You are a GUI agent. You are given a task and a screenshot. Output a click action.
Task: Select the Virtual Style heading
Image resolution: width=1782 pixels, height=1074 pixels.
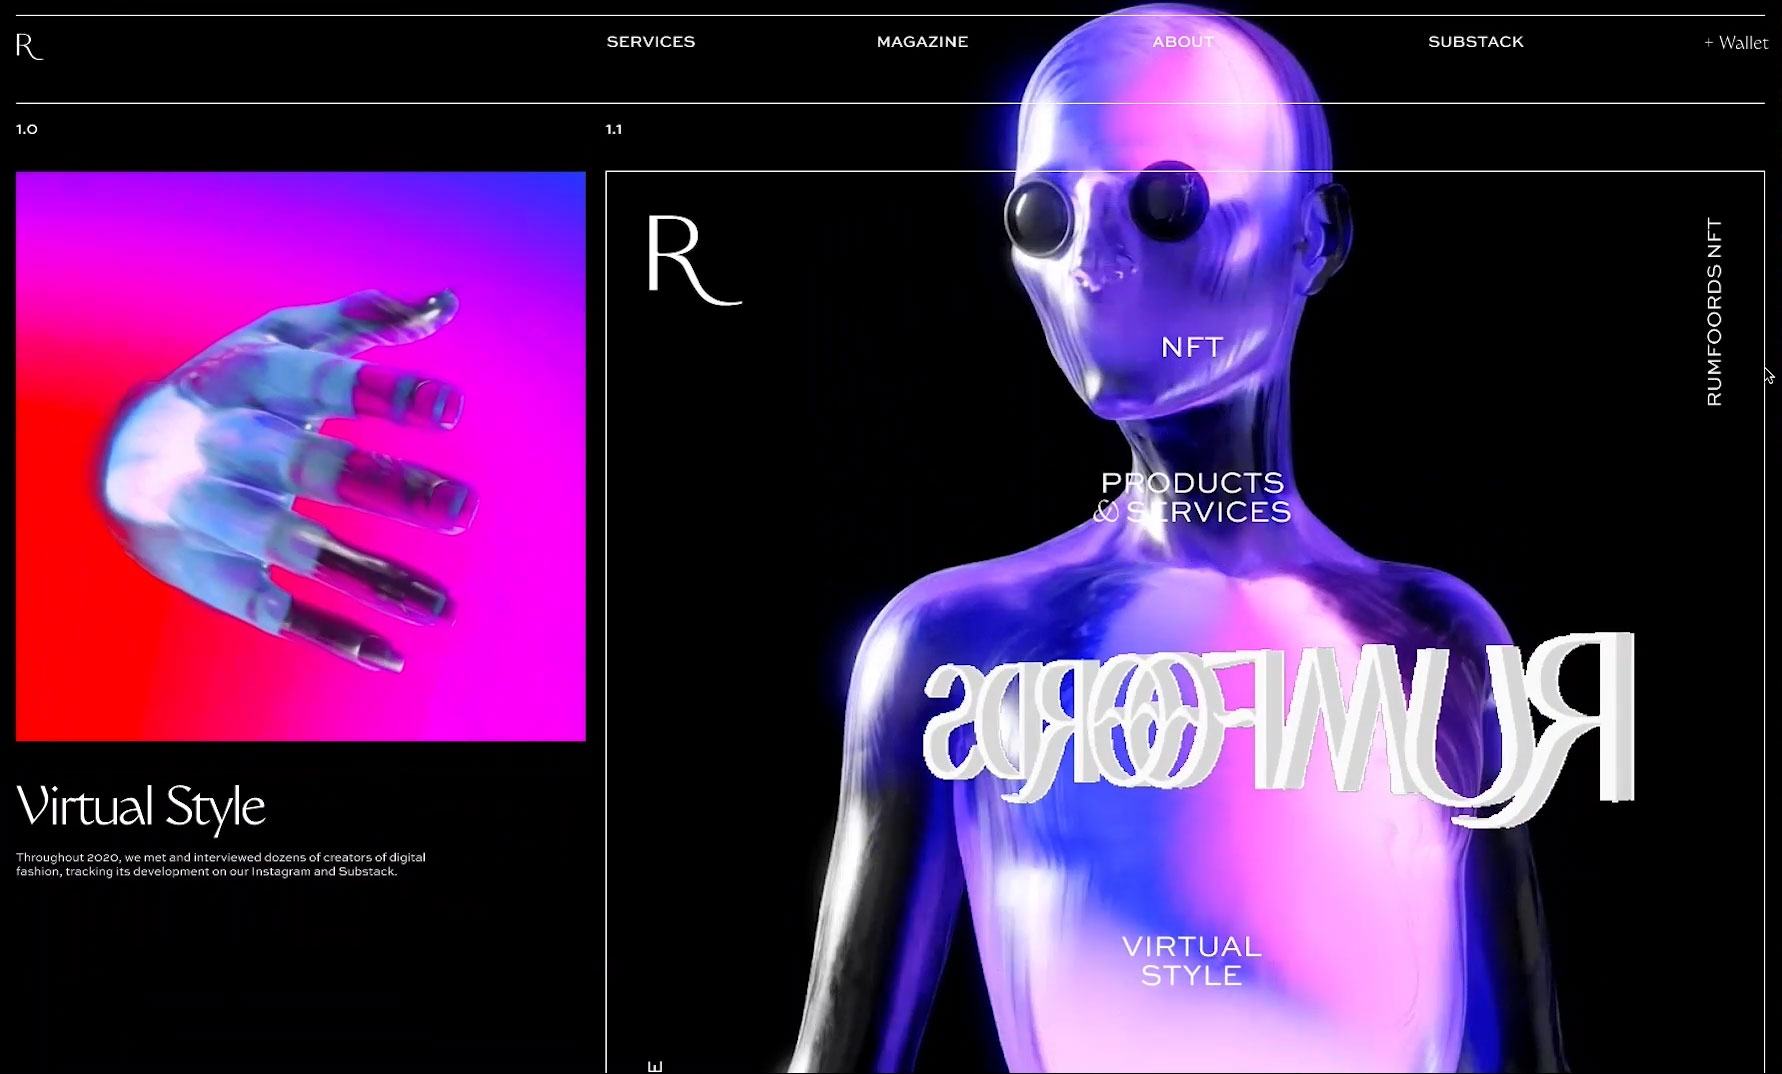coord(141,807)
